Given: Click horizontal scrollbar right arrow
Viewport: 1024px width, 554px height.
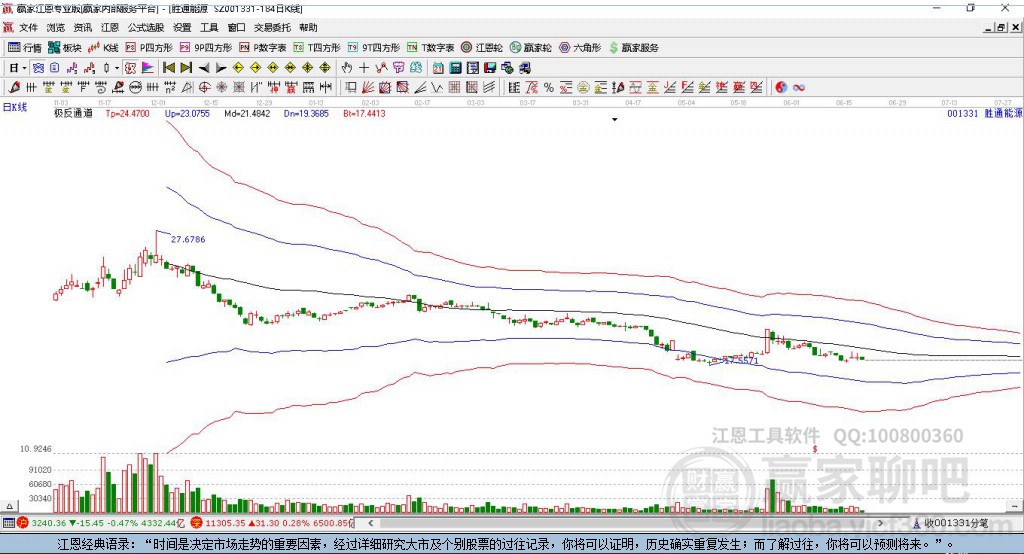Looking at the screenshot, I should point(880,523).
